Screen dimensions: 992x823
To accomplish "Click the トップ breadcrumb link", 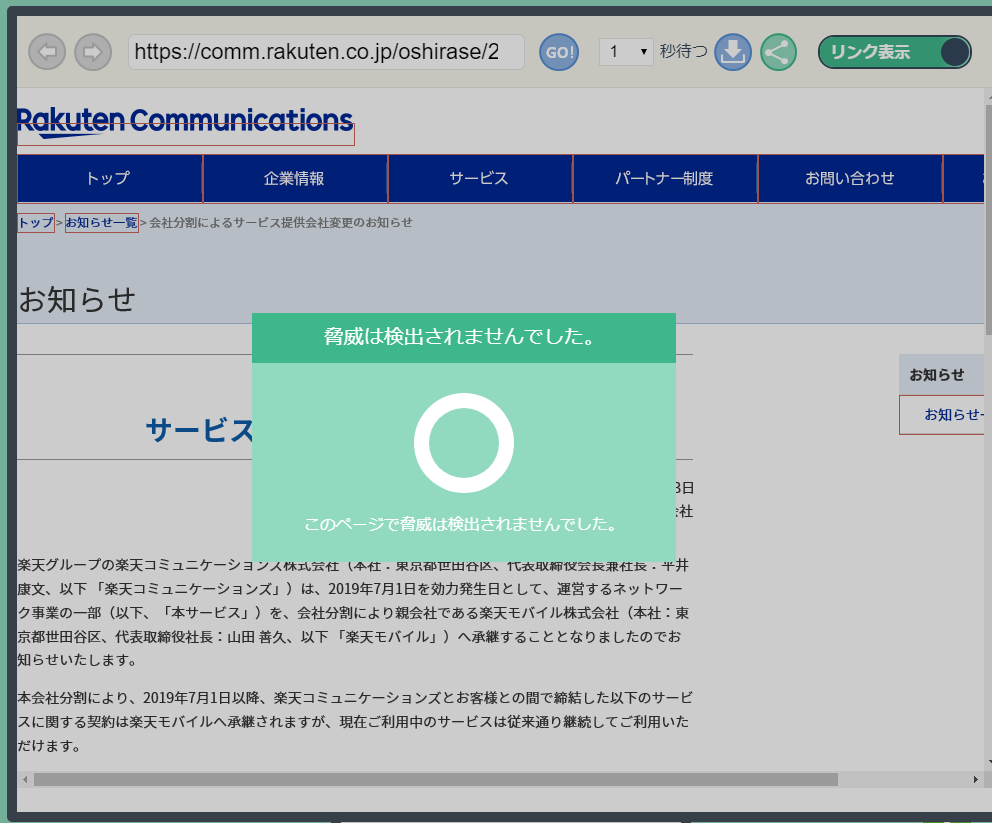I will [x=36, y=223].
